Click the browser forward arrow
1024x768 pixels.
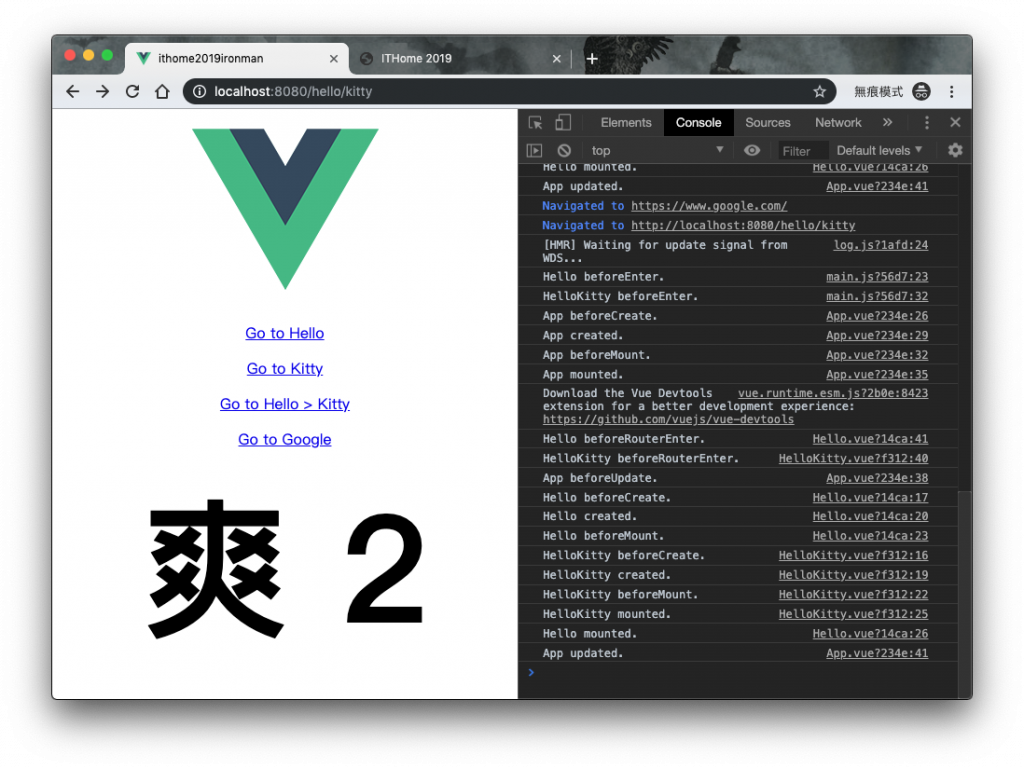(103, 91)
